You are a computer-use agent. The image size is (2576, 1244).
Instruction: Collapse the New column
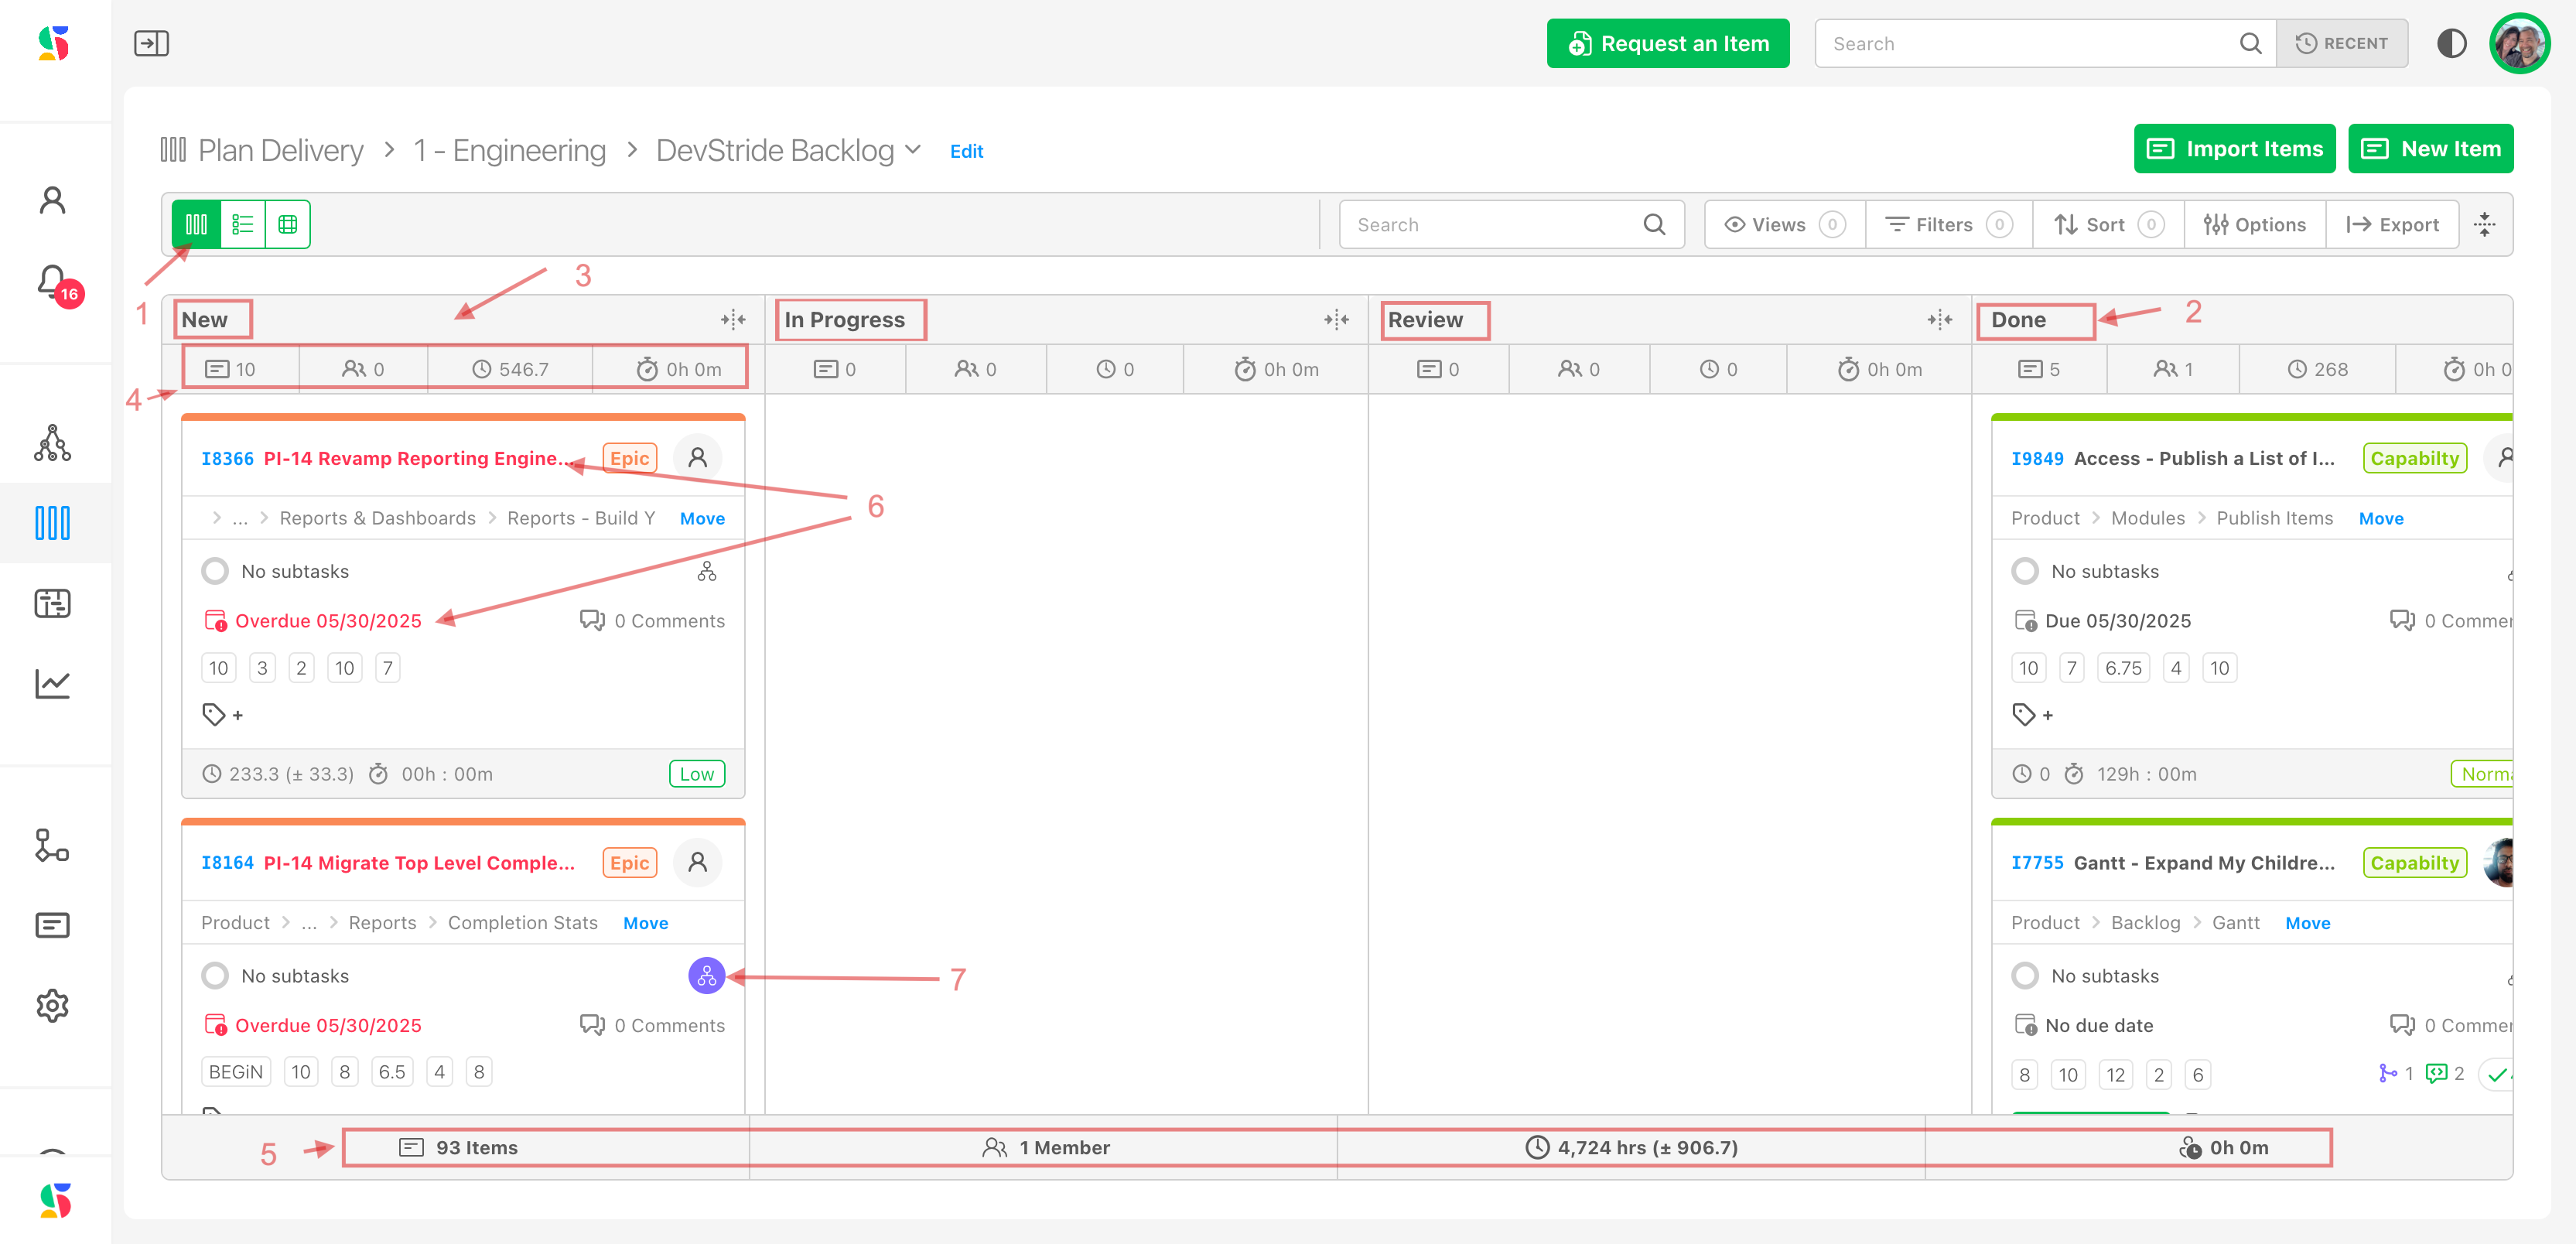pos(733,320)
